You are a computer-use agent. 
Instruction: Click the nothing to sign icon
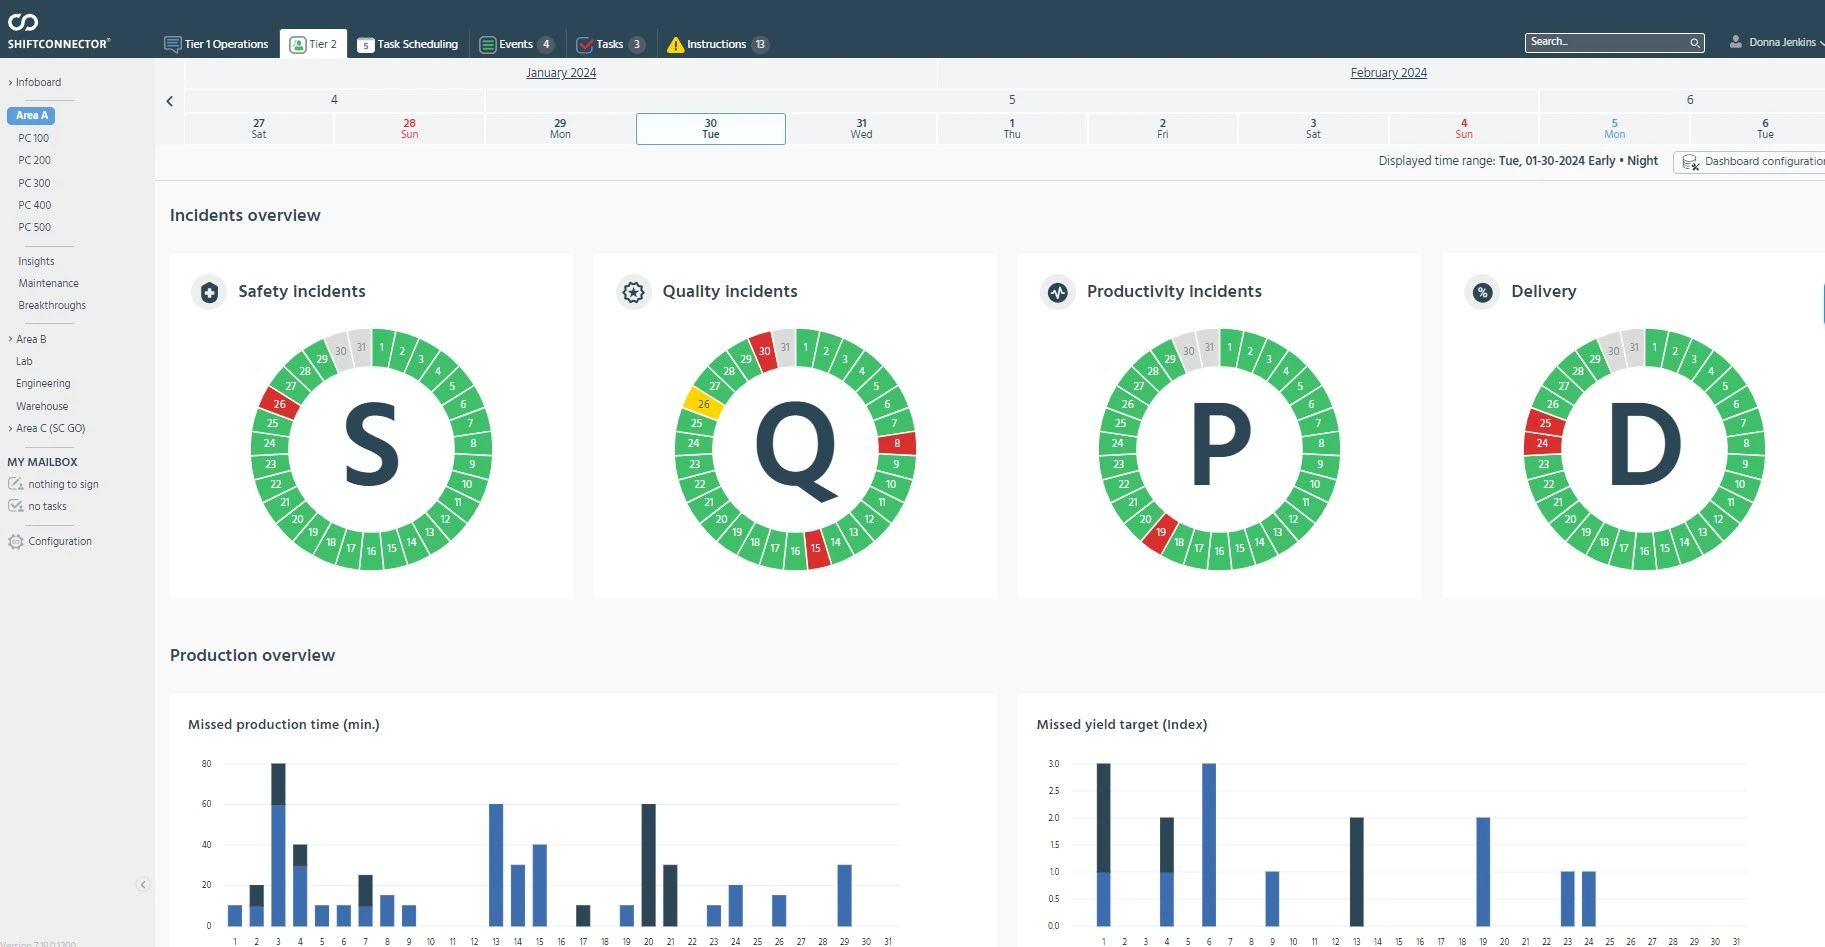(x=15, y=484)
